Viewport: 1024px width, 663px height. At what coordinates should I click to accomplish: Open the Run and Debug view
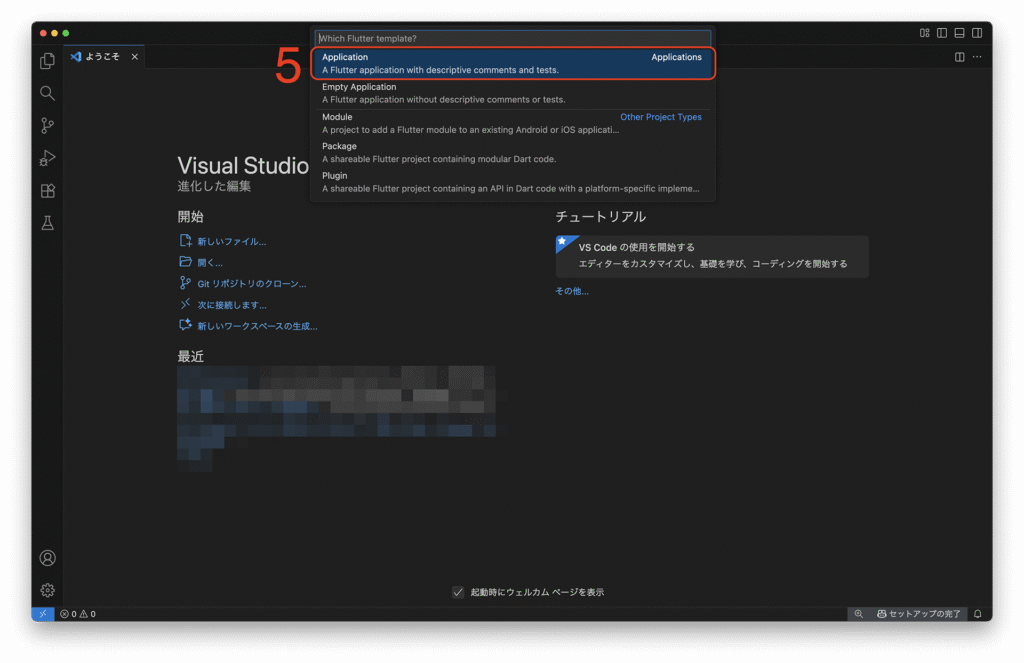click(x=47, y=158)
